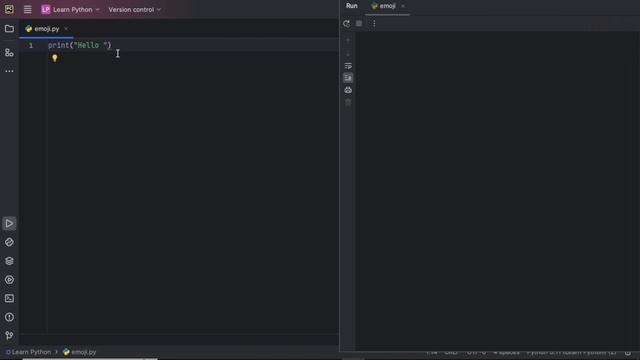Viewport: 640px width, 360px height.
Task: Click the yellow light bulb quick-fix icon
Action: pos(55,58)
